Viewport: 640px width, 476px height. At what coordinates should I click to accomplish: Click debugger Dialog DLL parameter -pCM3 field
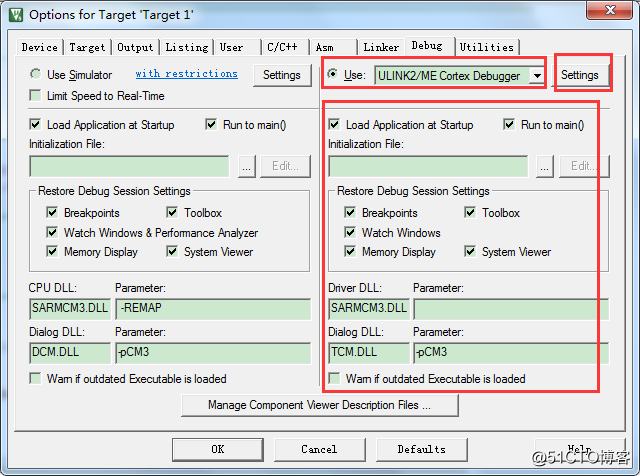pyautogui.click(x=511, y=353)
